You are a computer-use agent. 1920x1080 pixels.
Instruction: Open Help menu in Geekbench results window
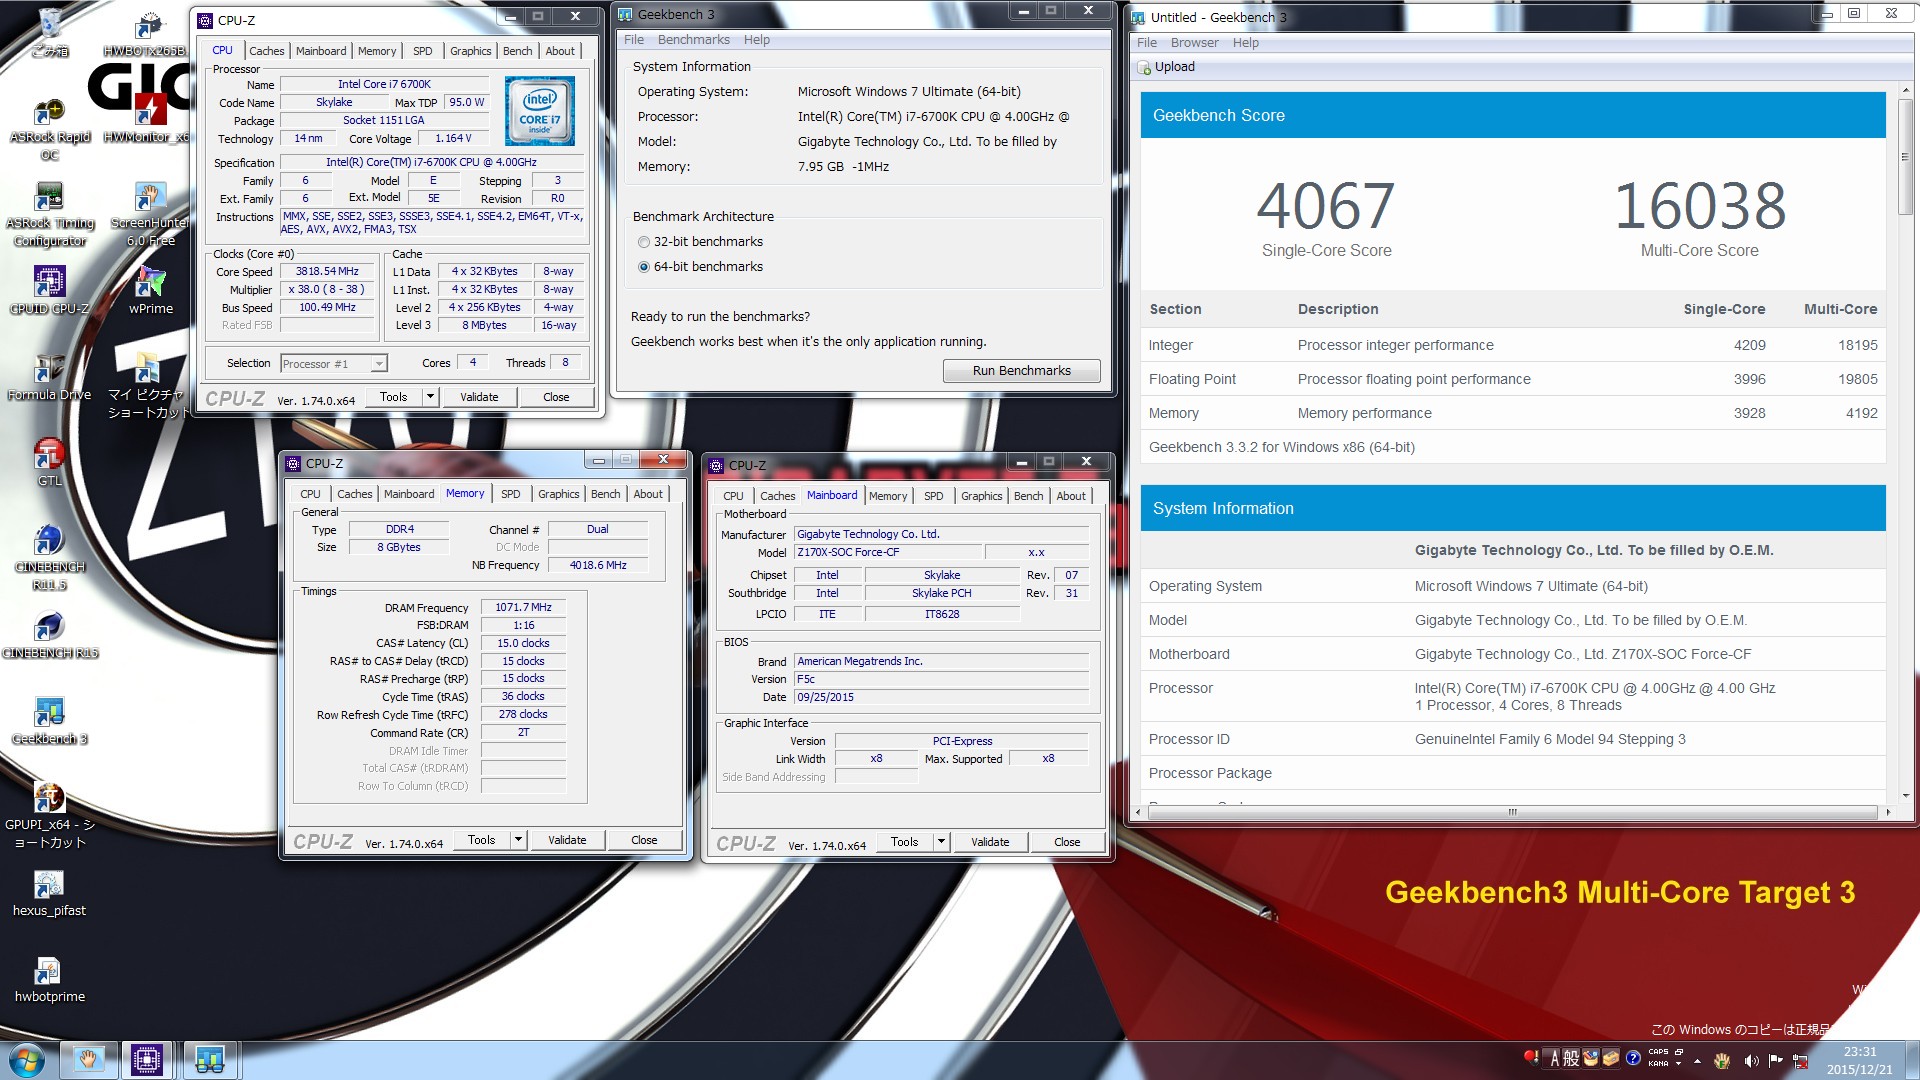point(1245,43)
